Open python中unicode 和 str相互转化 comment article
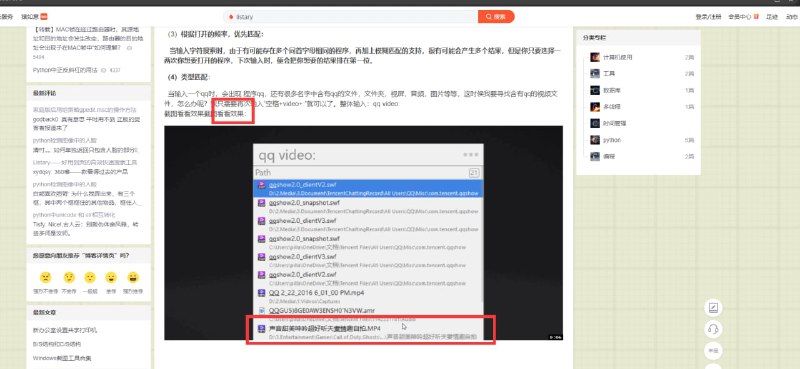 [74, 215]
